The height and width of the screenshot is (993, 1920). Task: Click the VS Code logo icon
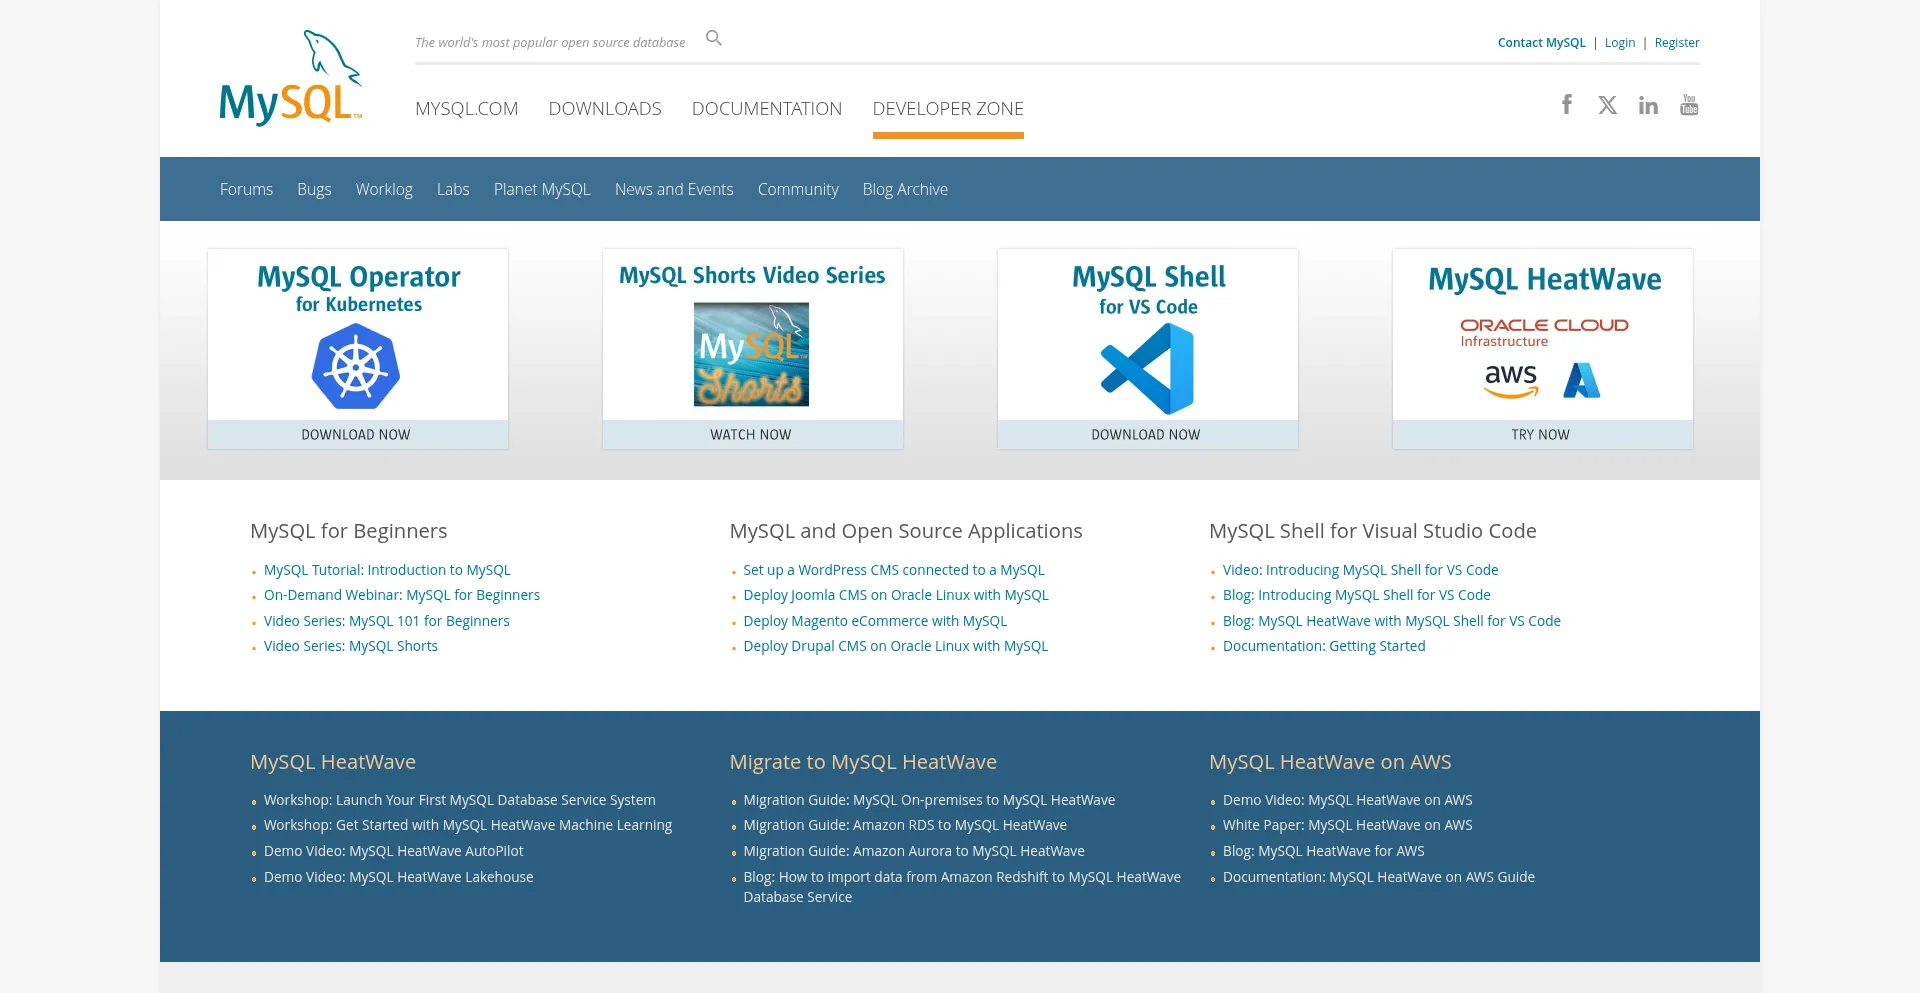pos(1147,369)
